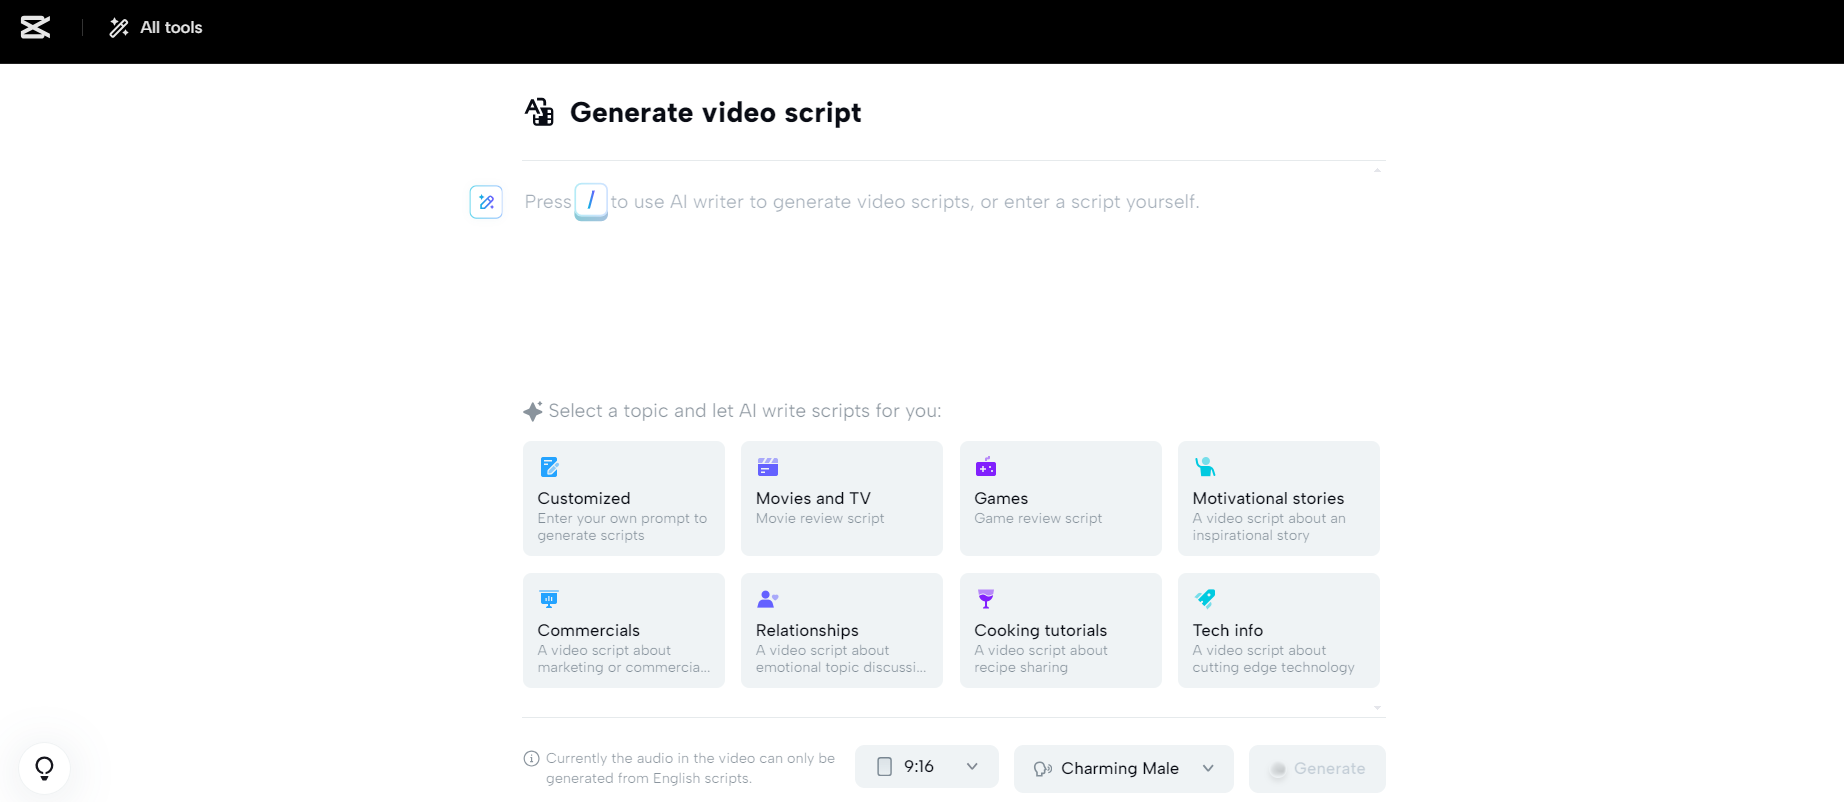Click the lightbulb tips icon

click(44, 768)
